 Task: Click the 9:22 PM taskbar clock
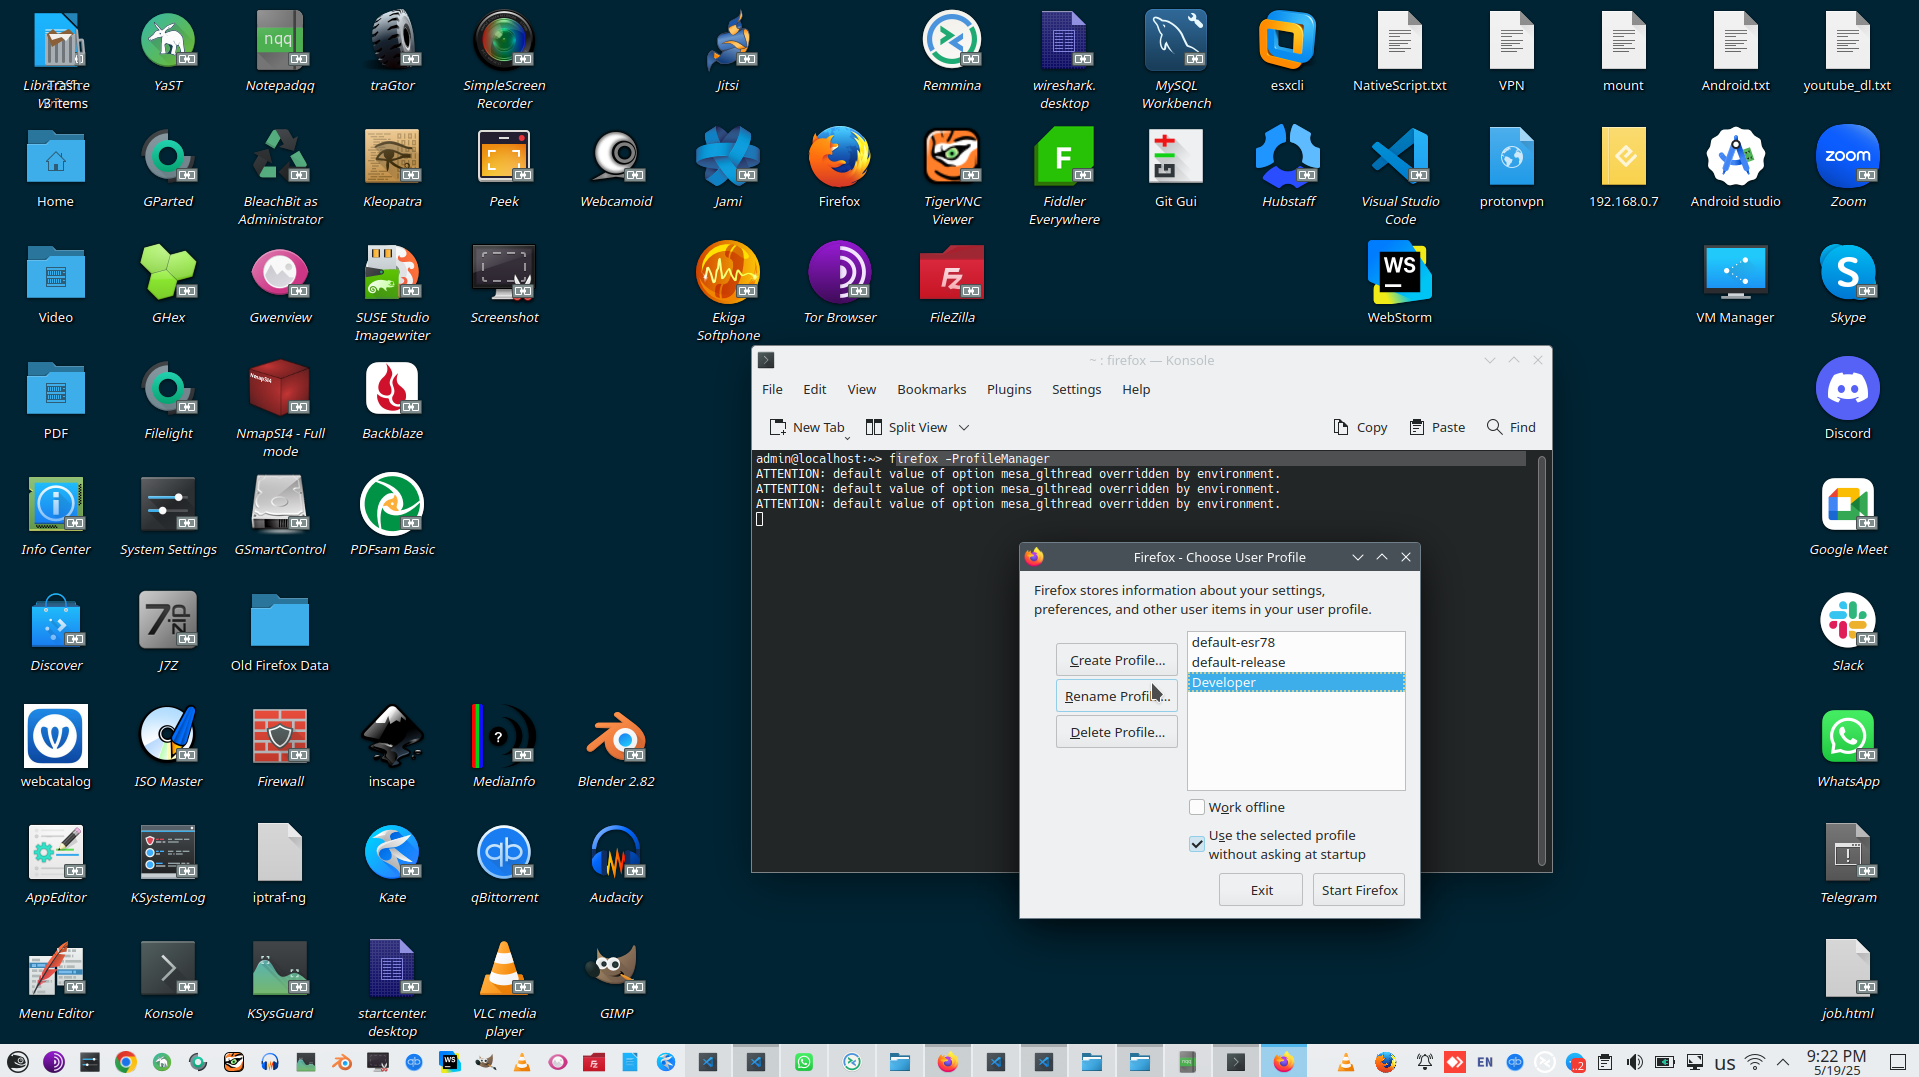tap(1836, 1062)
